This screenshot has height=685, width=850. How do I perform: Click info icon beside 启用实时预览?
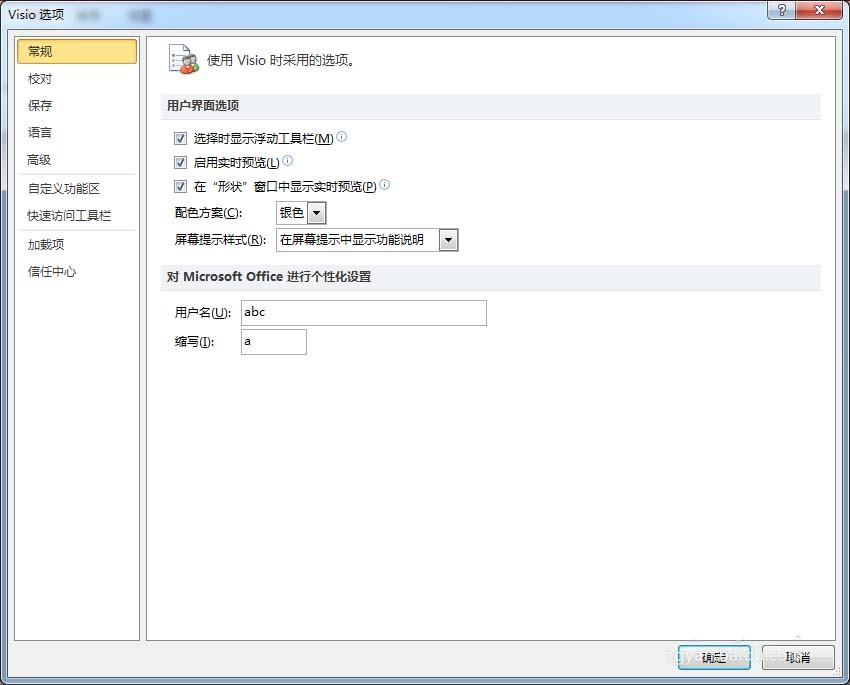[288, 161]
